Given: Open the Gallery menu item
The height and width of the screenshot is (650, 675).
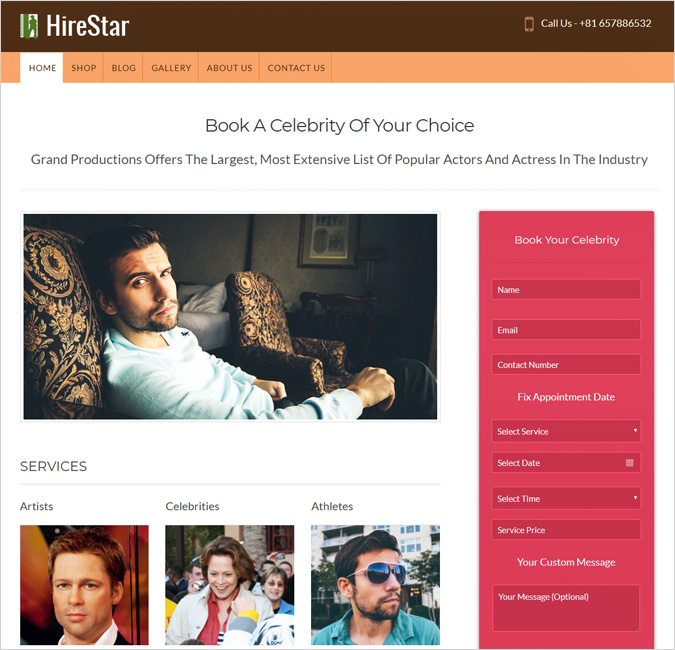Looking at the screenshot, I should point(171,68).
